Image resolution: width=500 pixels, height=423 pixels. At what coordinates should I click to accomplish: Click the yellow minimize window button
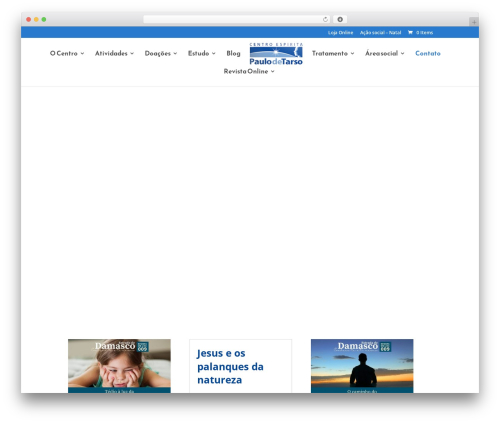pos(36,19)
